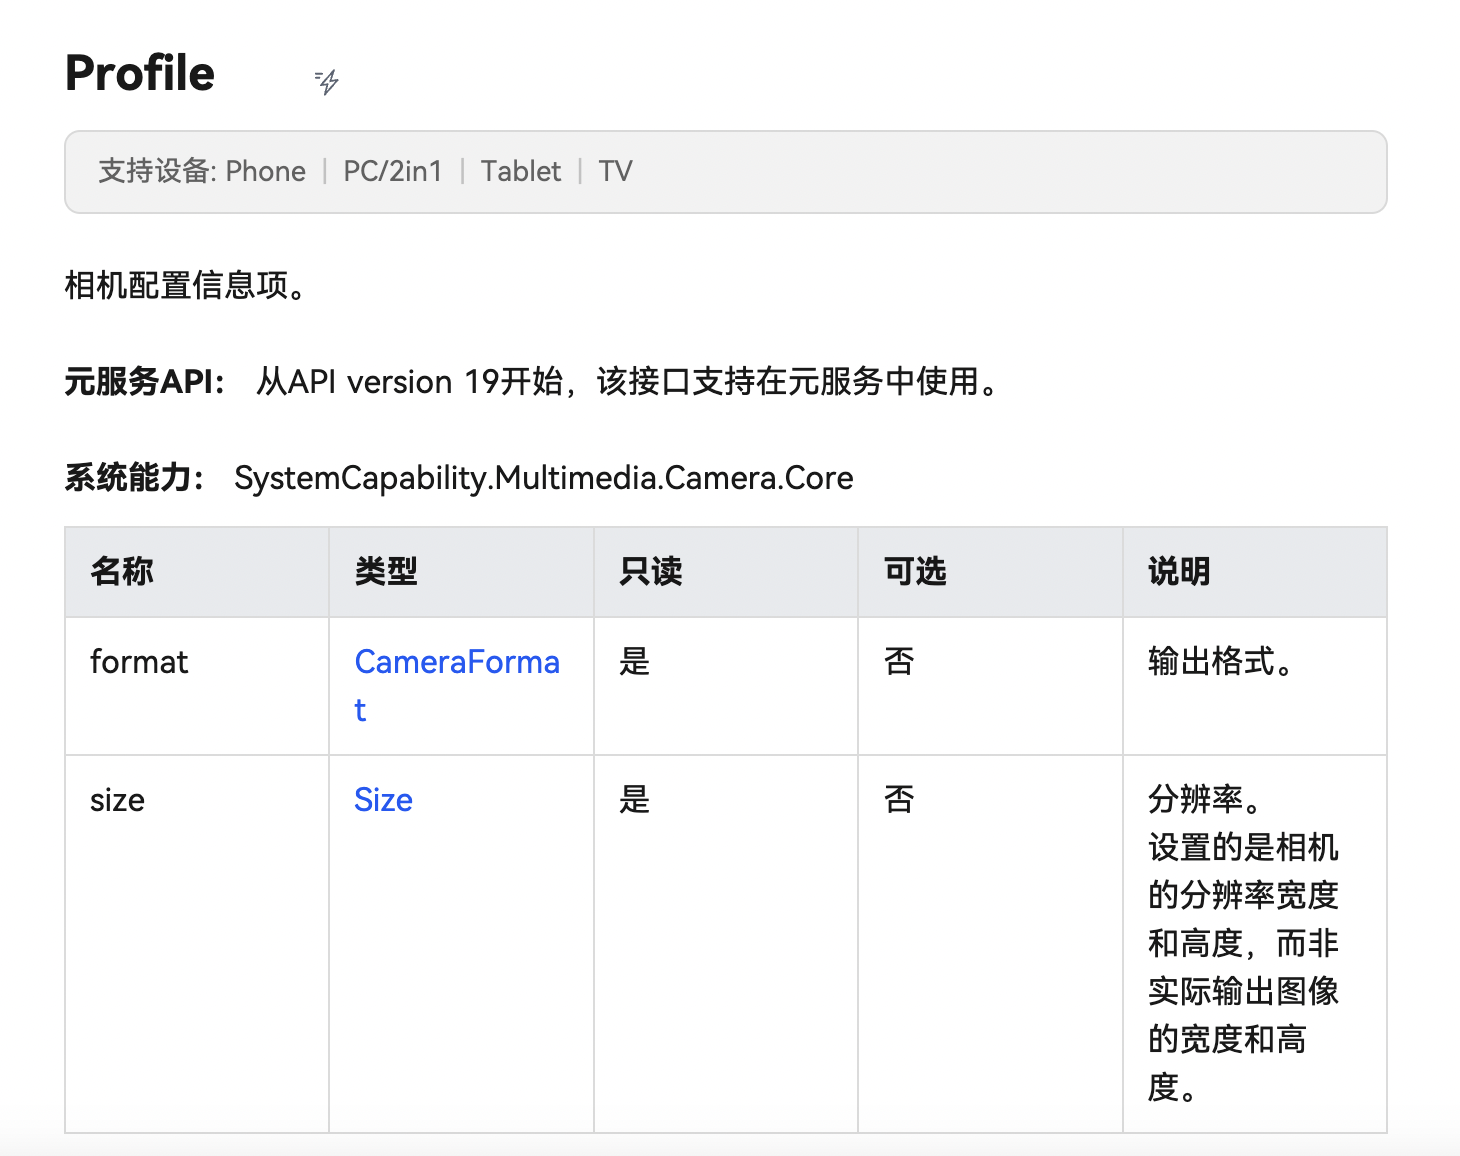Select TV in the supported devices bar
1460x1156 pixels.
pos(615,172)
